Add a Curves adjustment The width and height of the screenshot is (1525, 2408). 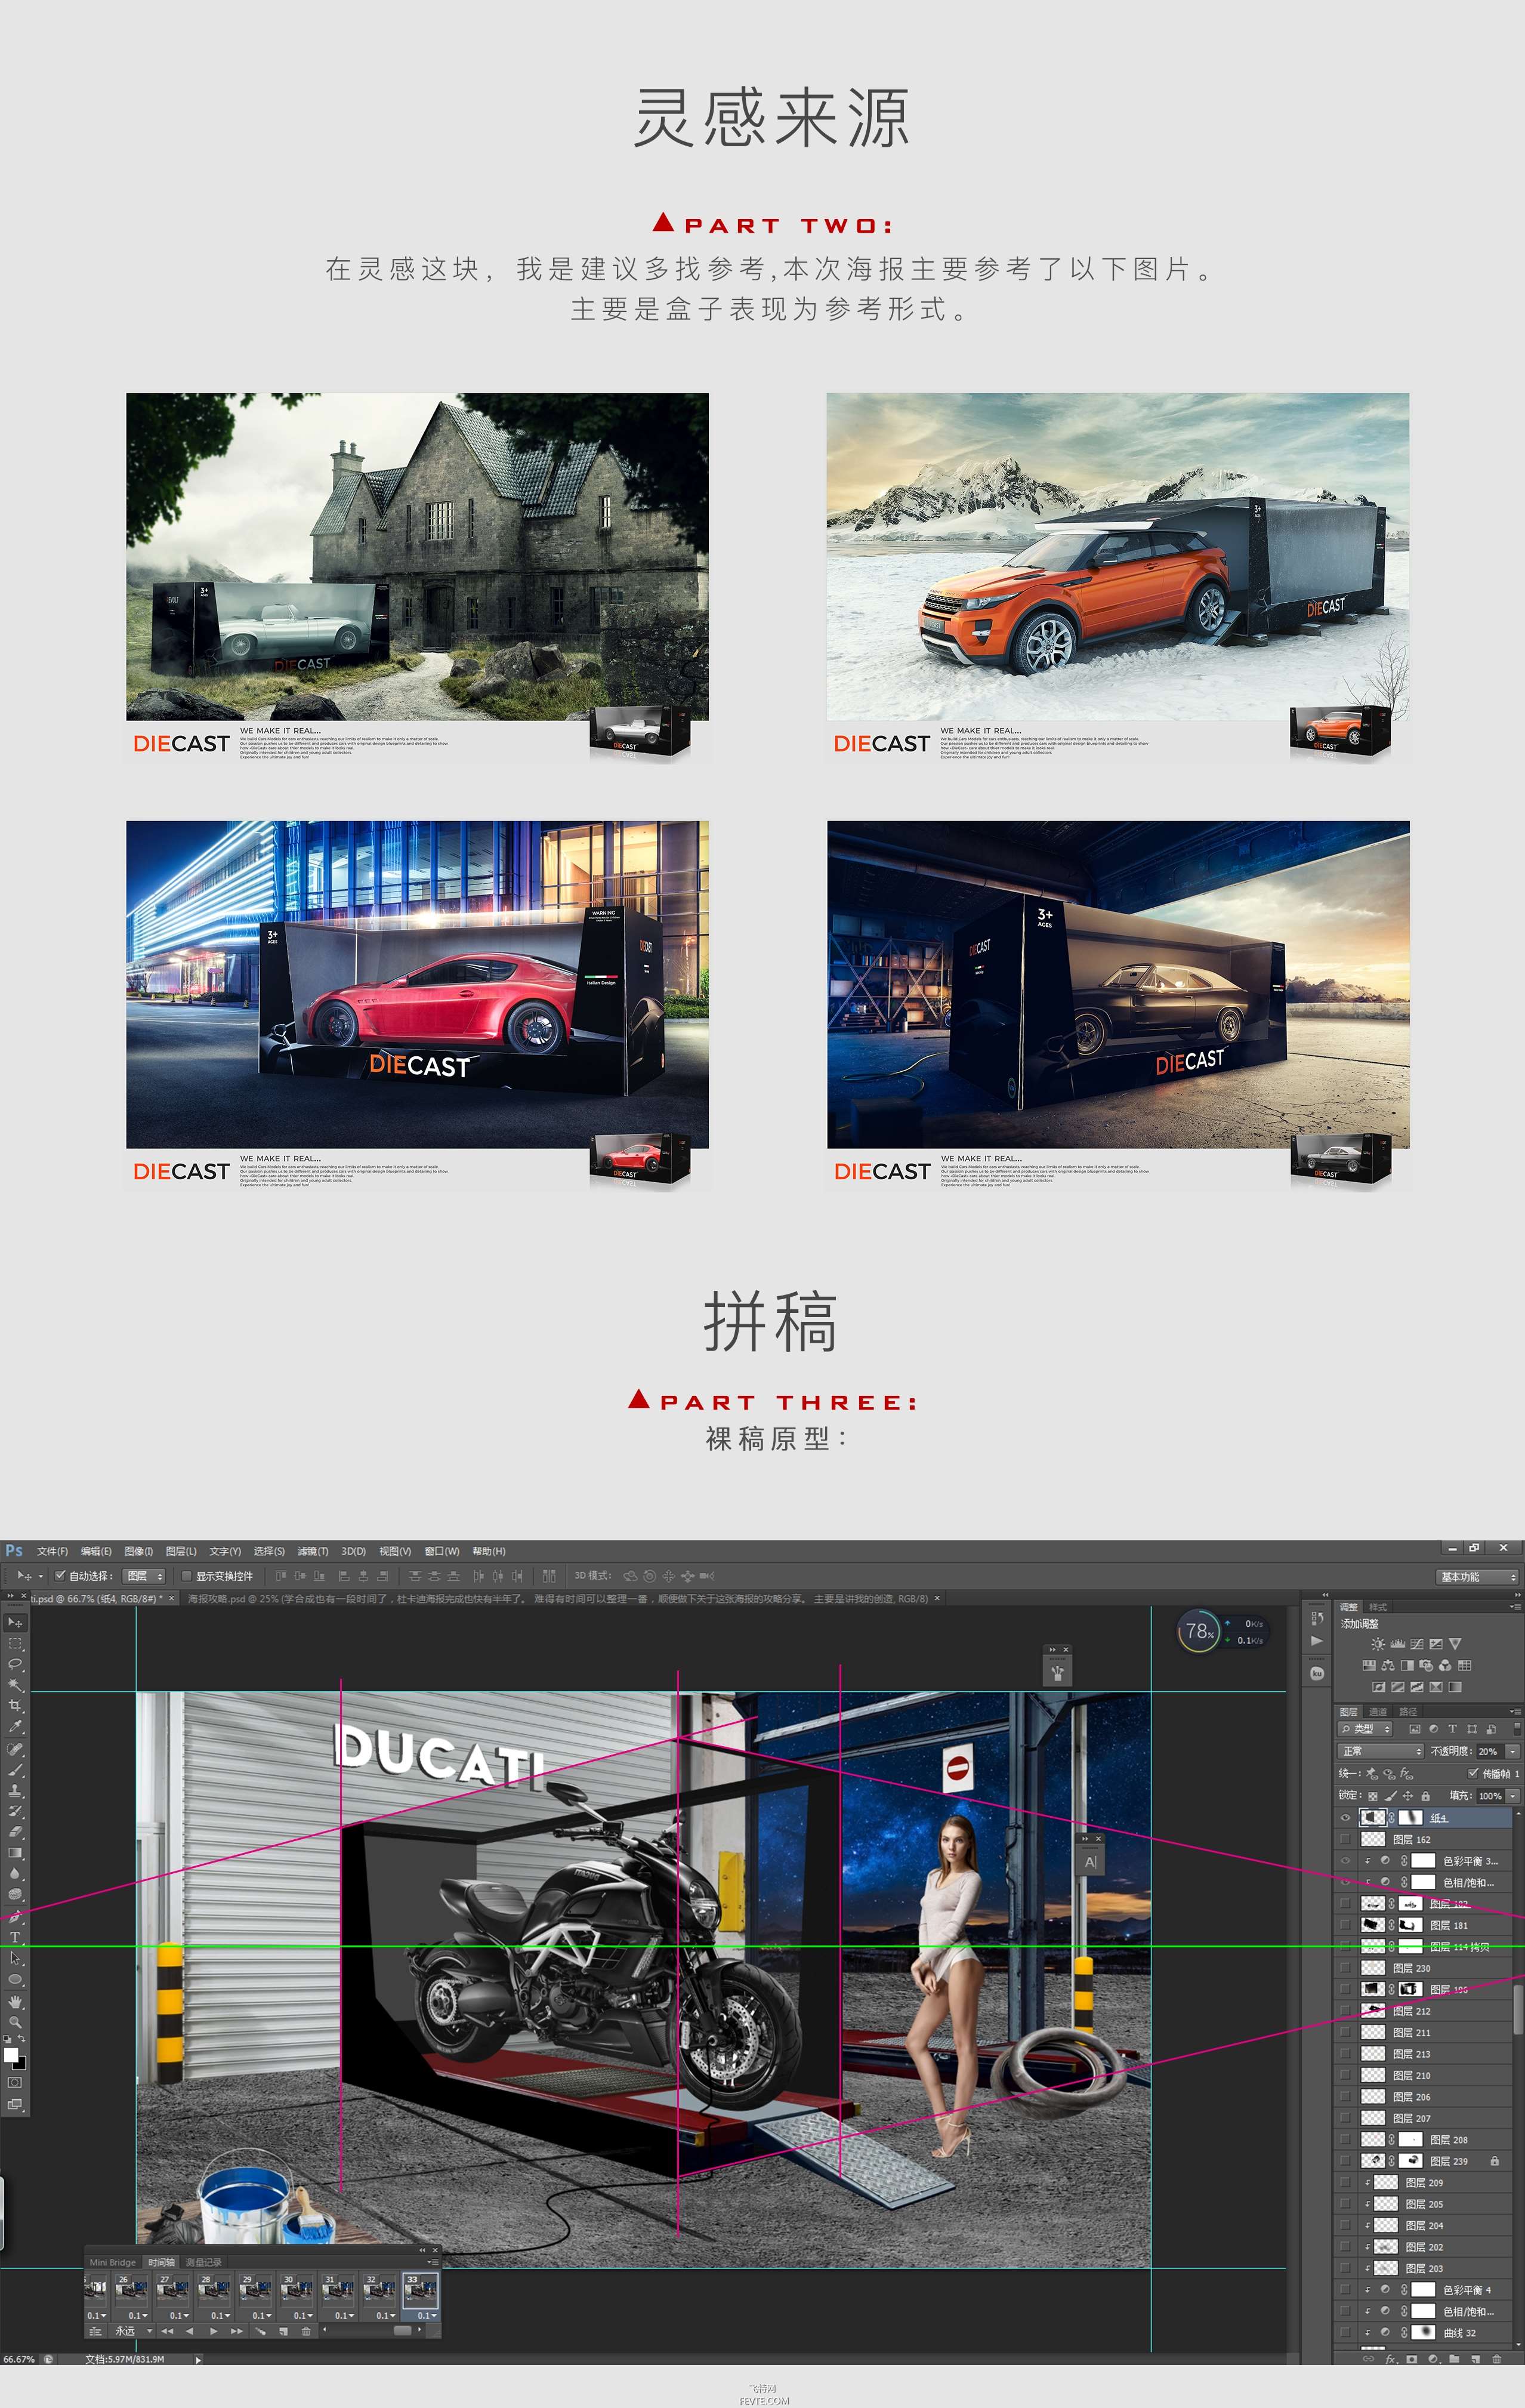coord(1417,1644)
